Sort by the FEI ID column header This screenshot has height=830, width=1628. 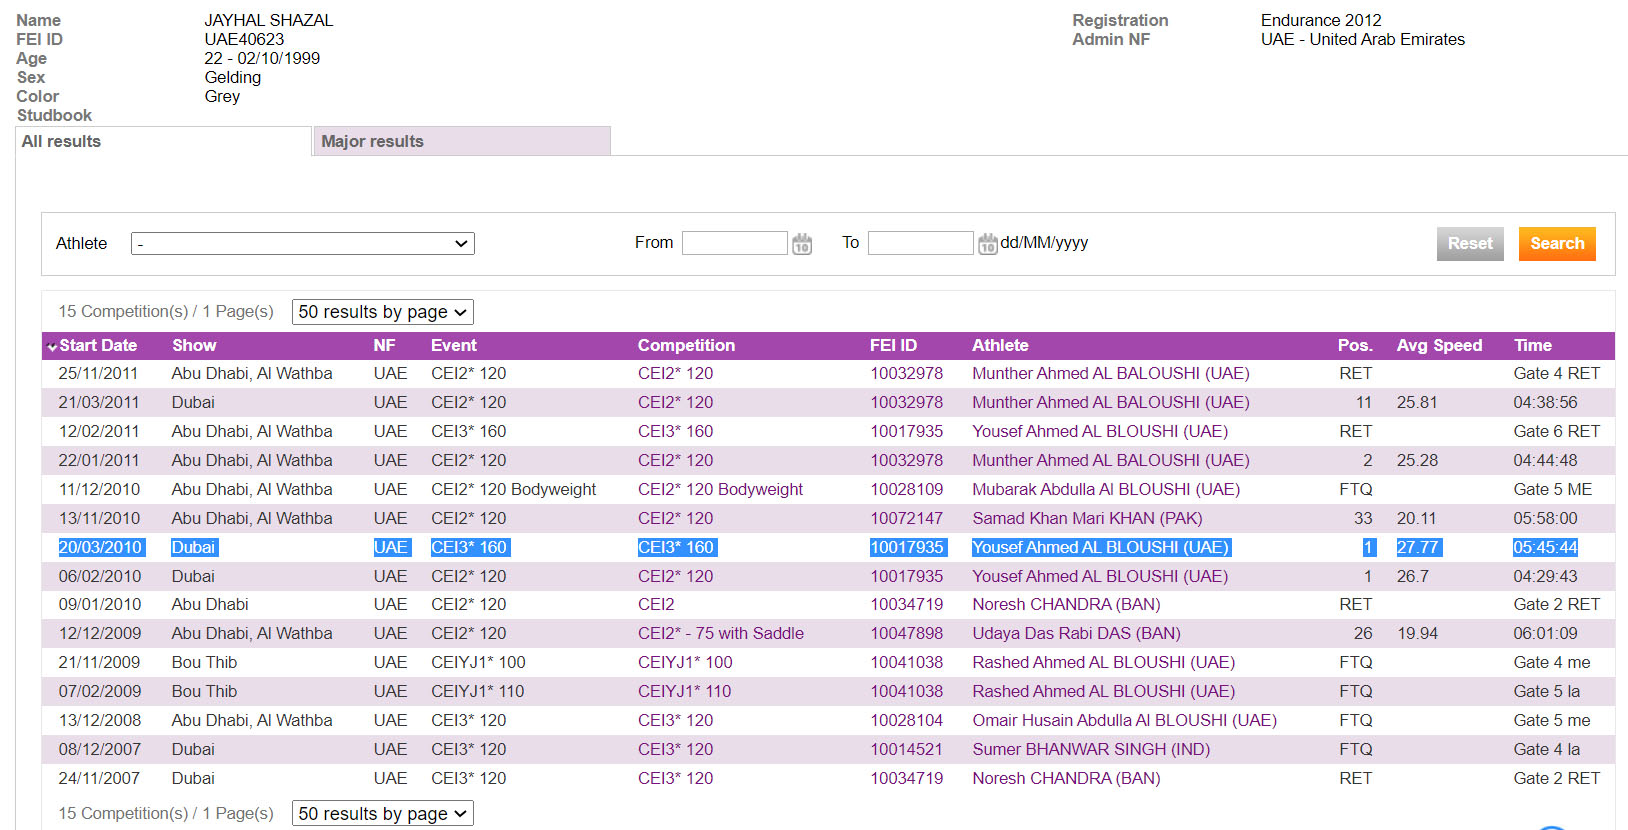[x=893, y=345]
